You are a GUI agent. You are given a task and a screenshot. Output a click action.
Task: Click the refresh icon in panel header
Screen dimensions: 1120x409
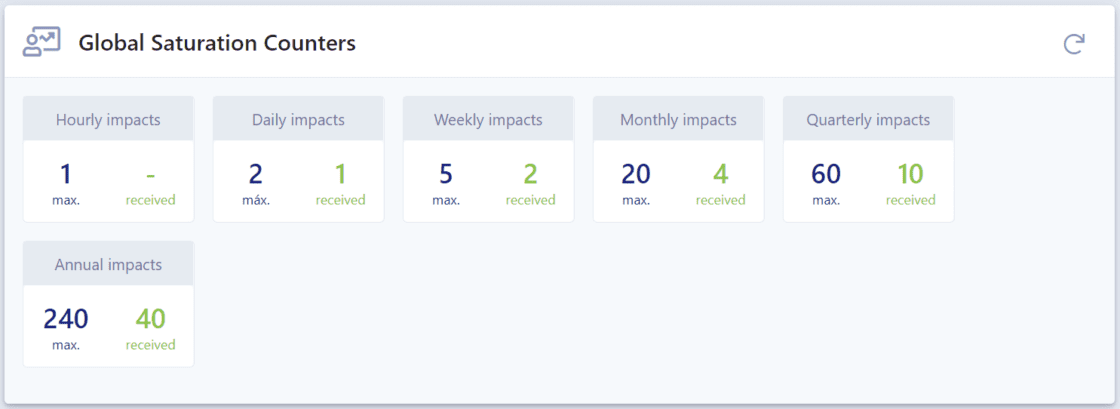[1074, 43]
